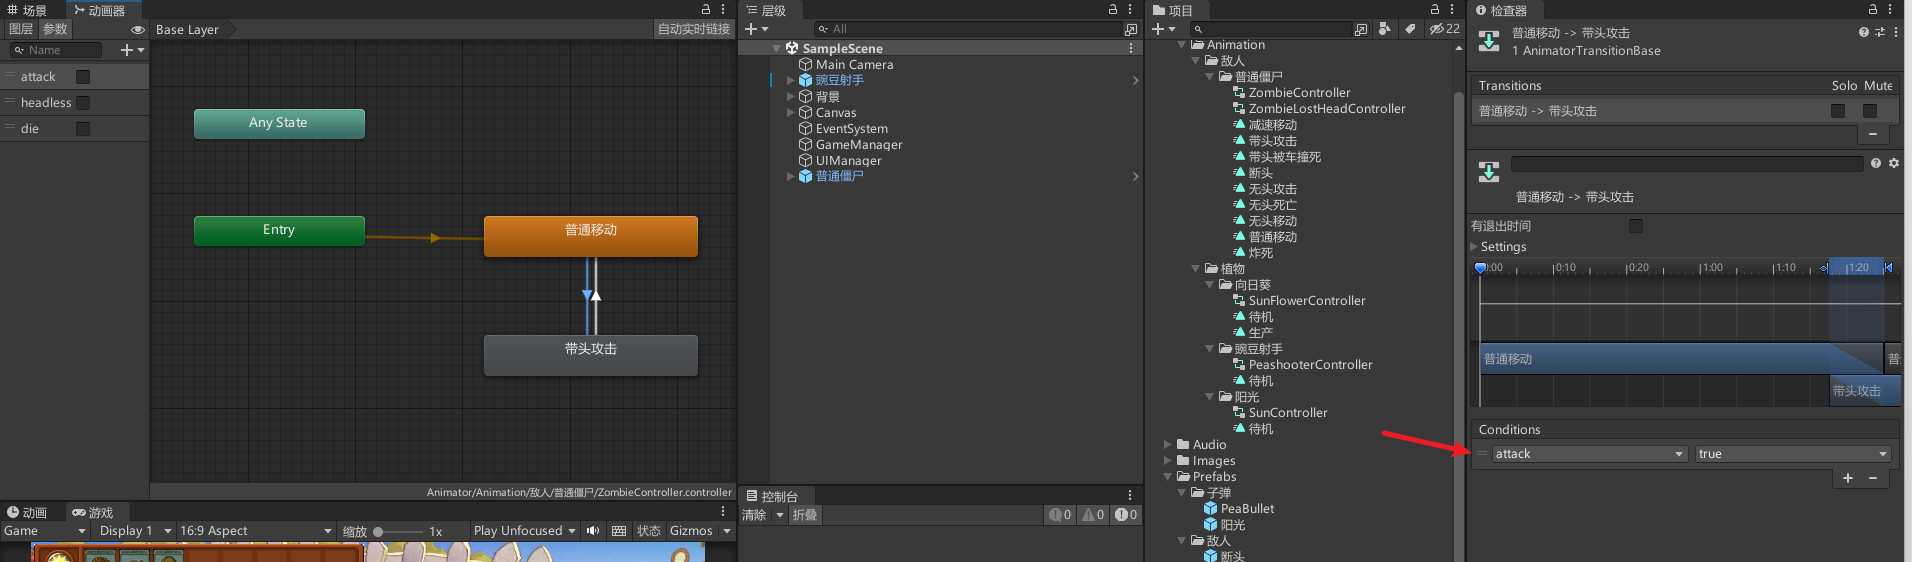Lock the Animator window with padlock icon
The image size is (1912, 562).
pos(706,9)
